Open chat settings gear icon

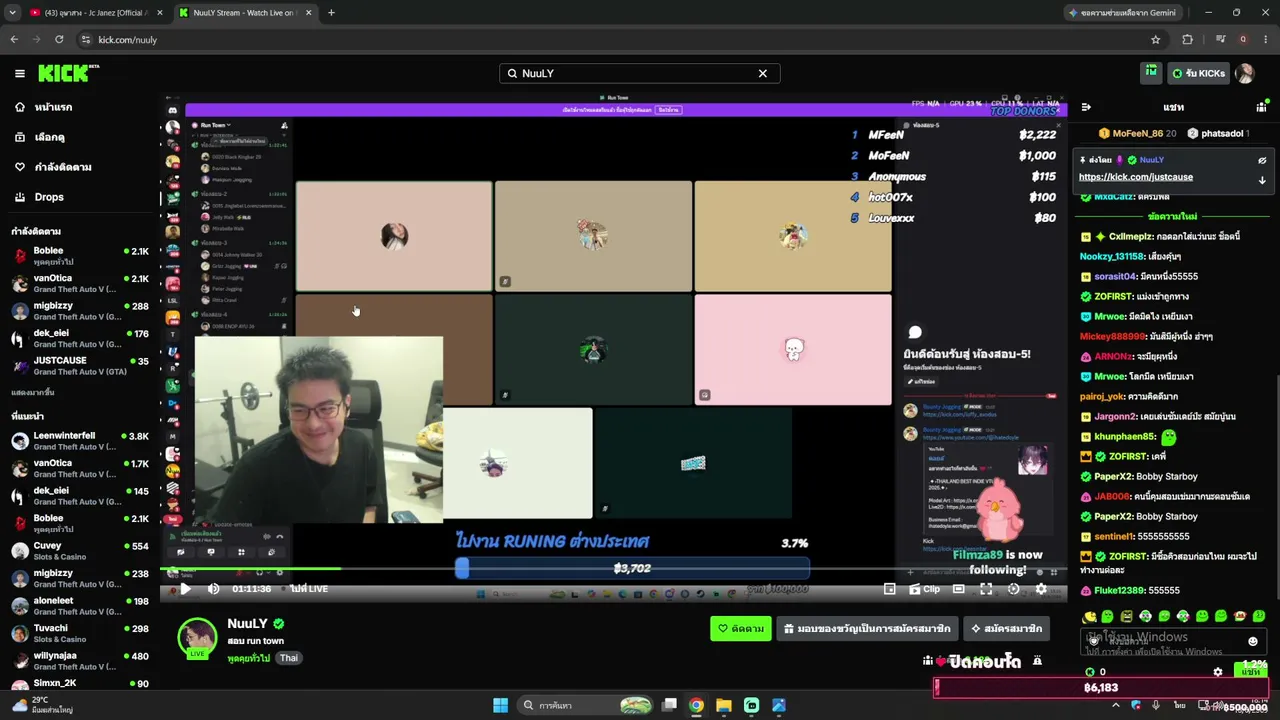click(x=1217, y=672)
